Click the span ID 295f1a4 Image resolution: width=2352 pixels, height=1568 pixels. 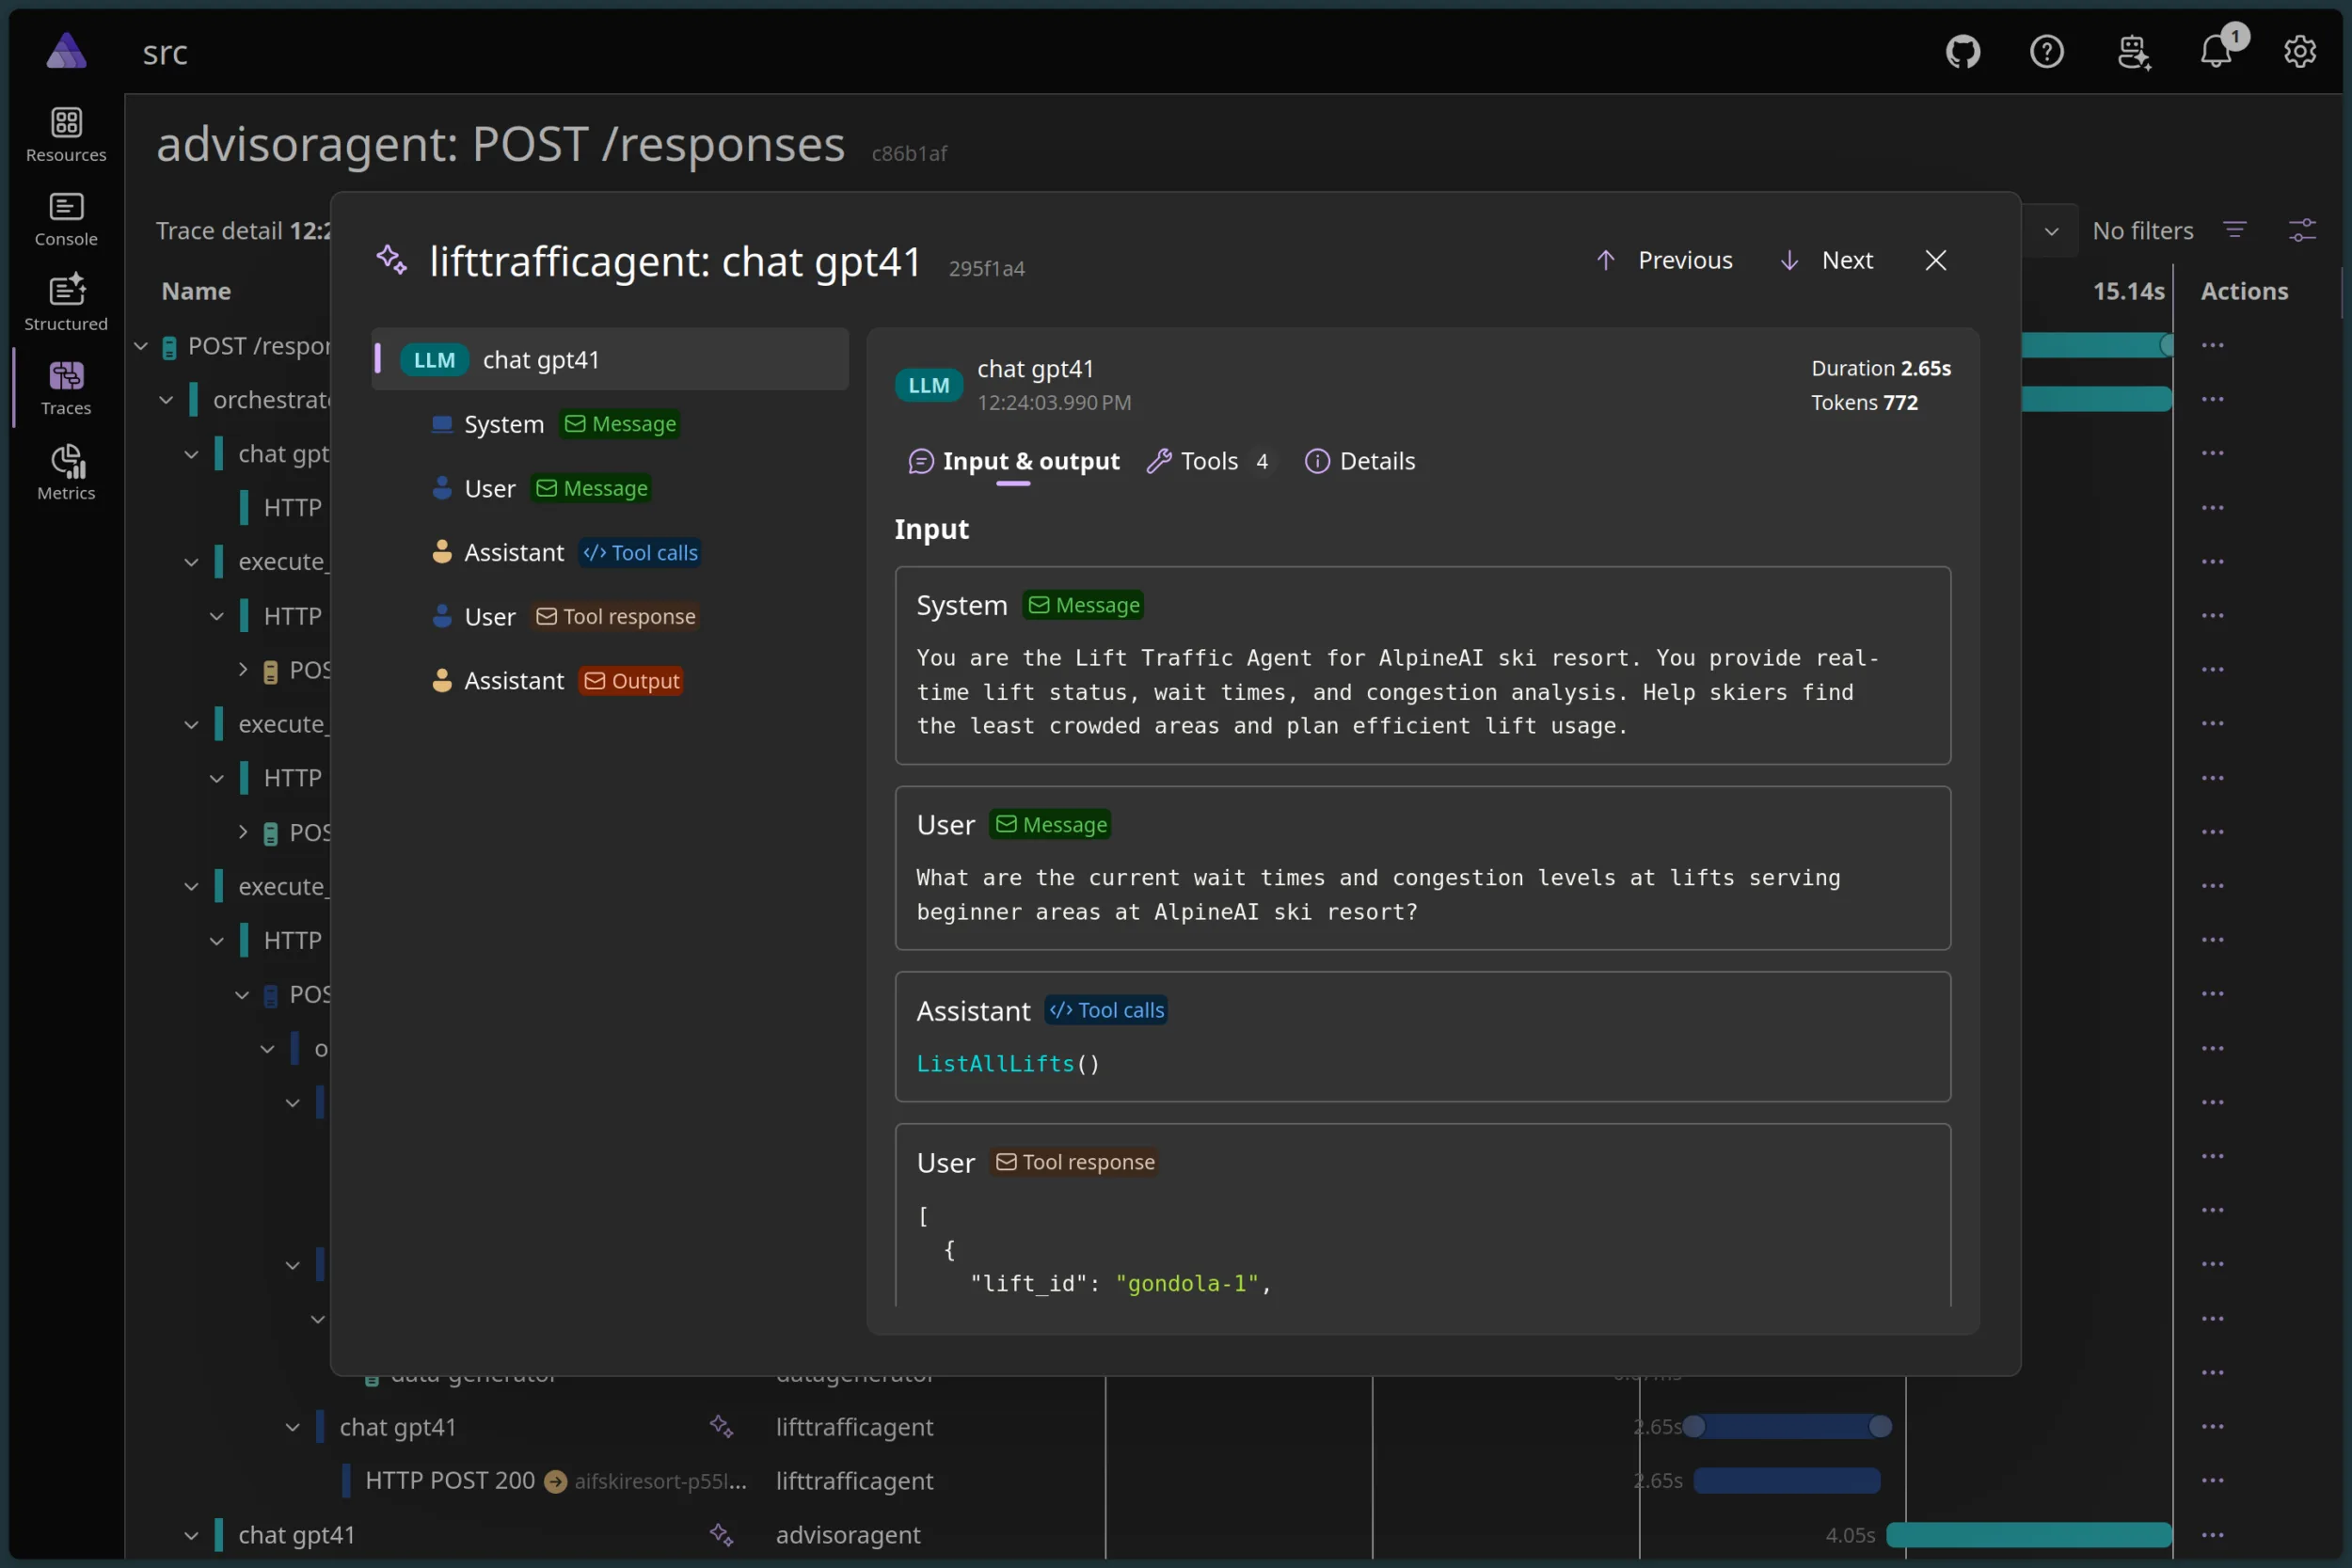tap(986, 268)
